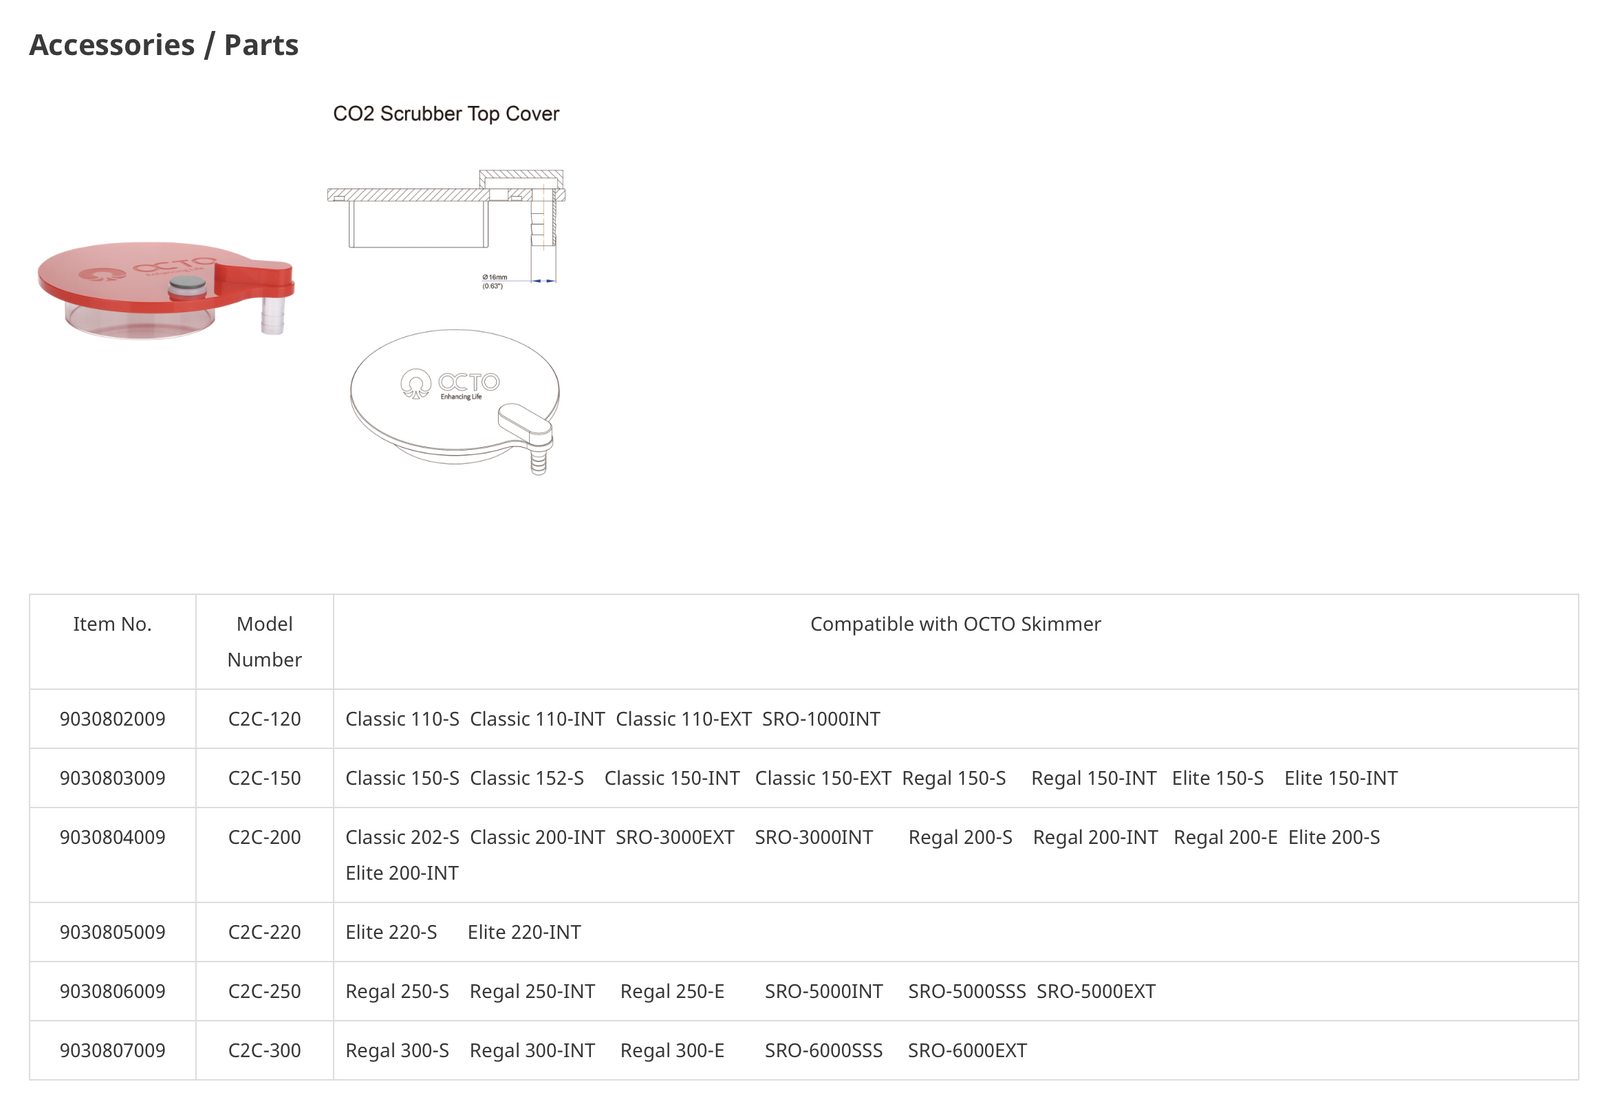Viewport: 1600px width, 1106px height.
Task: Click Elite 200-S skimmer entry
Action: point(1334,837)
